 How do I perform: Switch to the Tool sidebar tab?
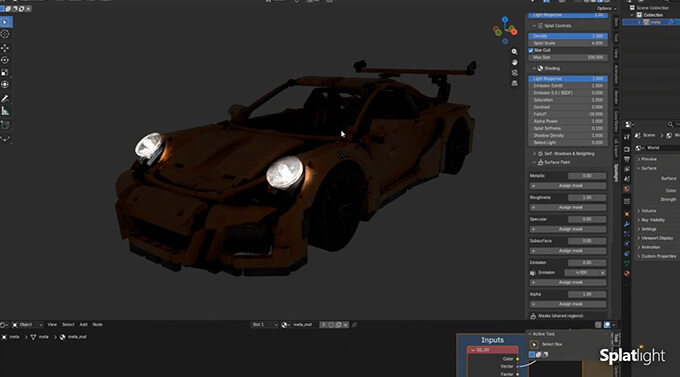616,38
